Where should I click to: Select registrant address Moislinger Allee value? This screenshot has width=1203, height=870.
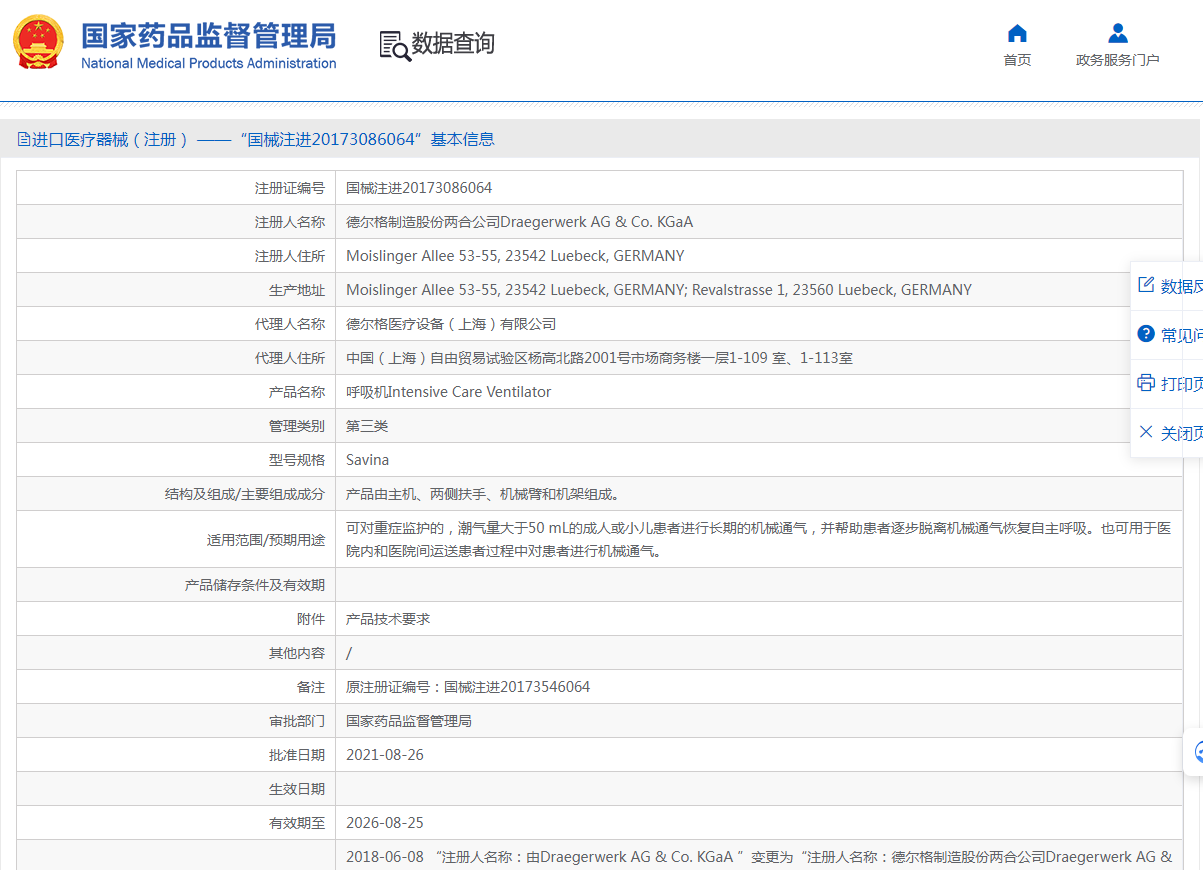(515, 256)
